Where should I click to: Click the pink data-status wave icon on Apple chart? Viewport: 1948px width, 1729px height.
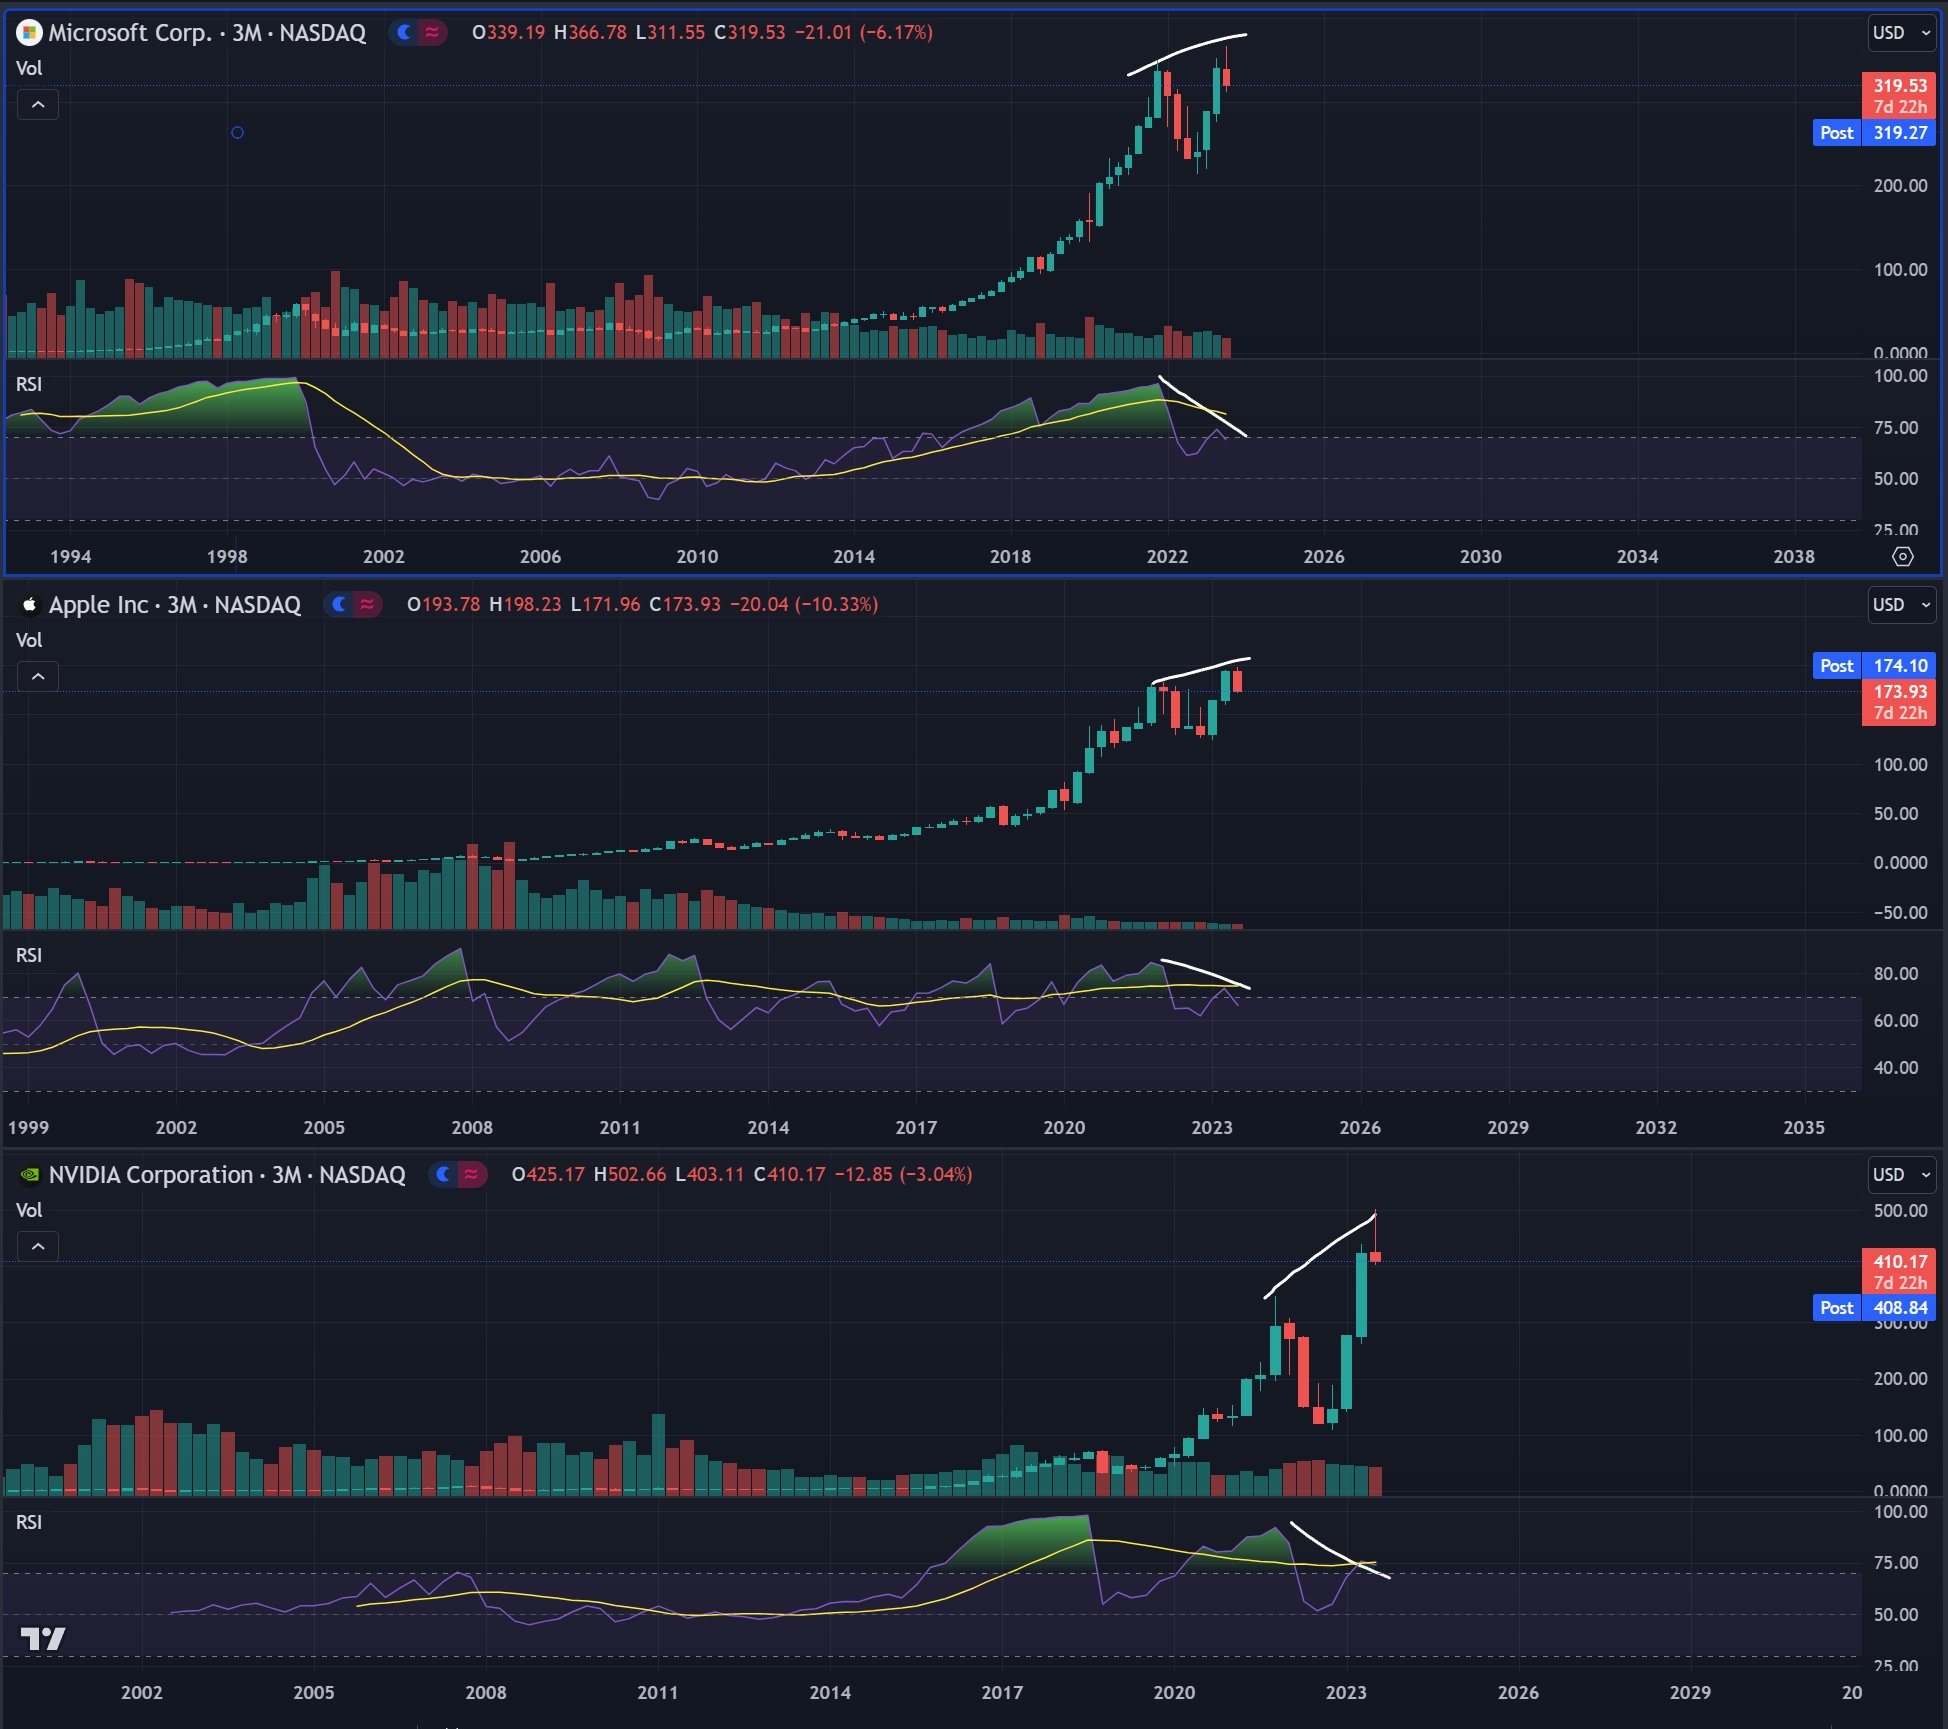(368, 605)
